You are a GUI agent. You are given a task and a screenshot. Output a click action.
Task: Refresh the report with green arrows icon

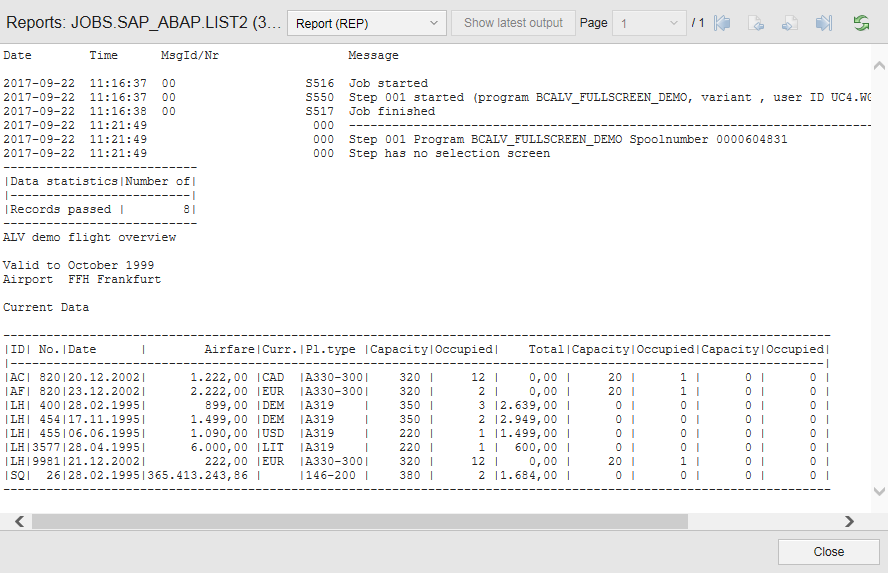pyautogui.click(x=860, y=23)
